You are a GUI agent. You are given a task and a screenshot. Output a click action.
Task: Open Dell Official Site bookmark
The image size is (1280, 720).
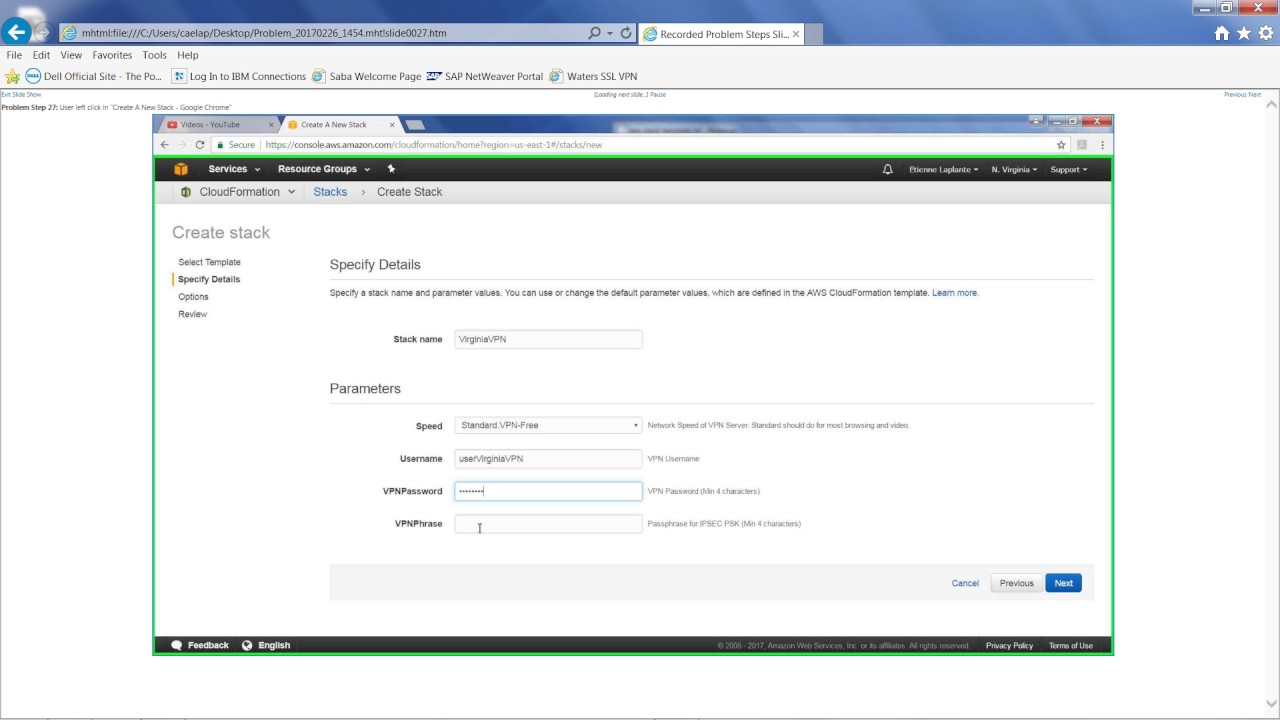point(93,76)
